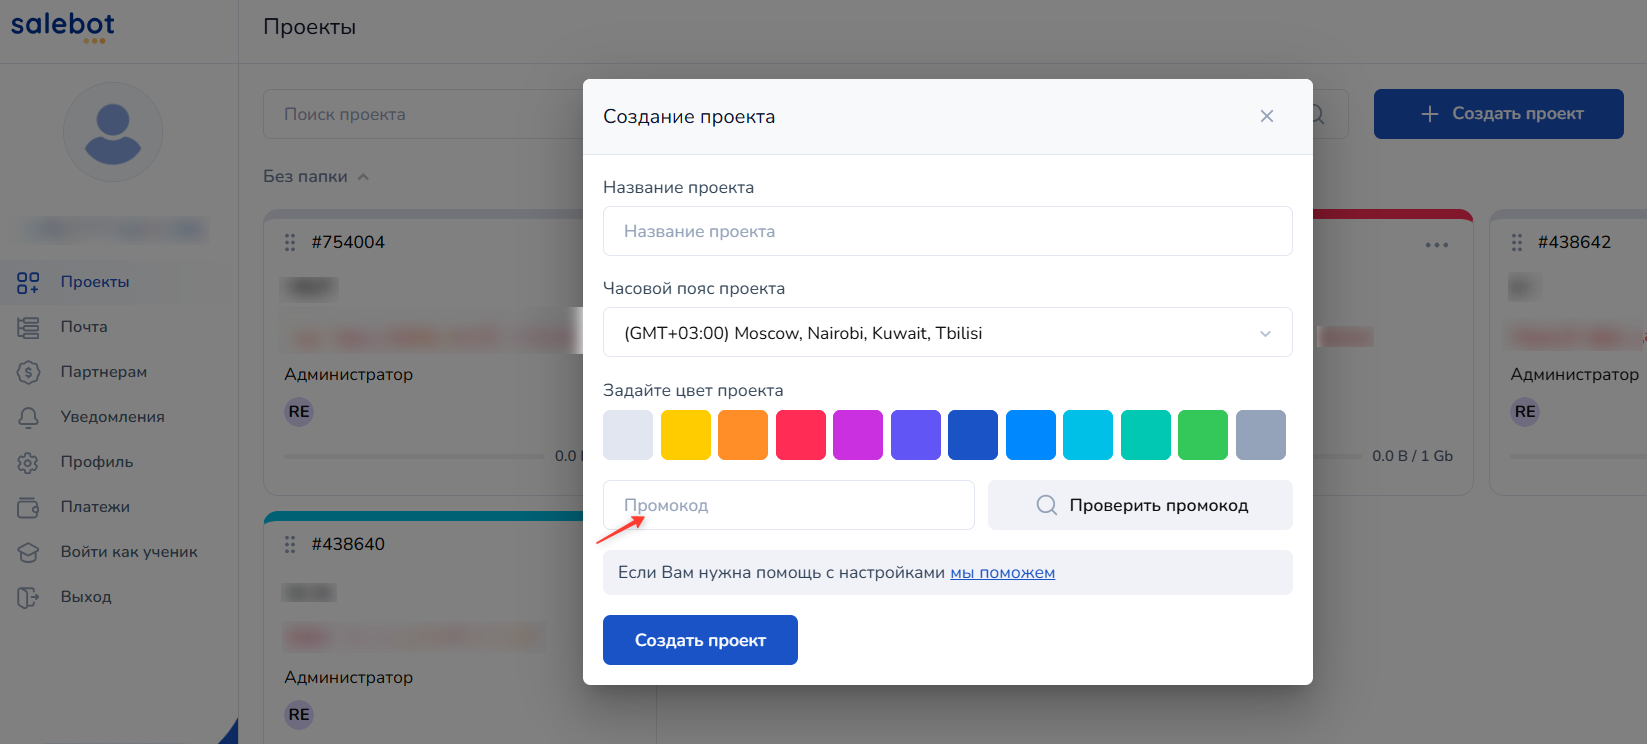Click the blue "Создать проект" submit button
This screenshot has width=1647, height=744.
700,640
